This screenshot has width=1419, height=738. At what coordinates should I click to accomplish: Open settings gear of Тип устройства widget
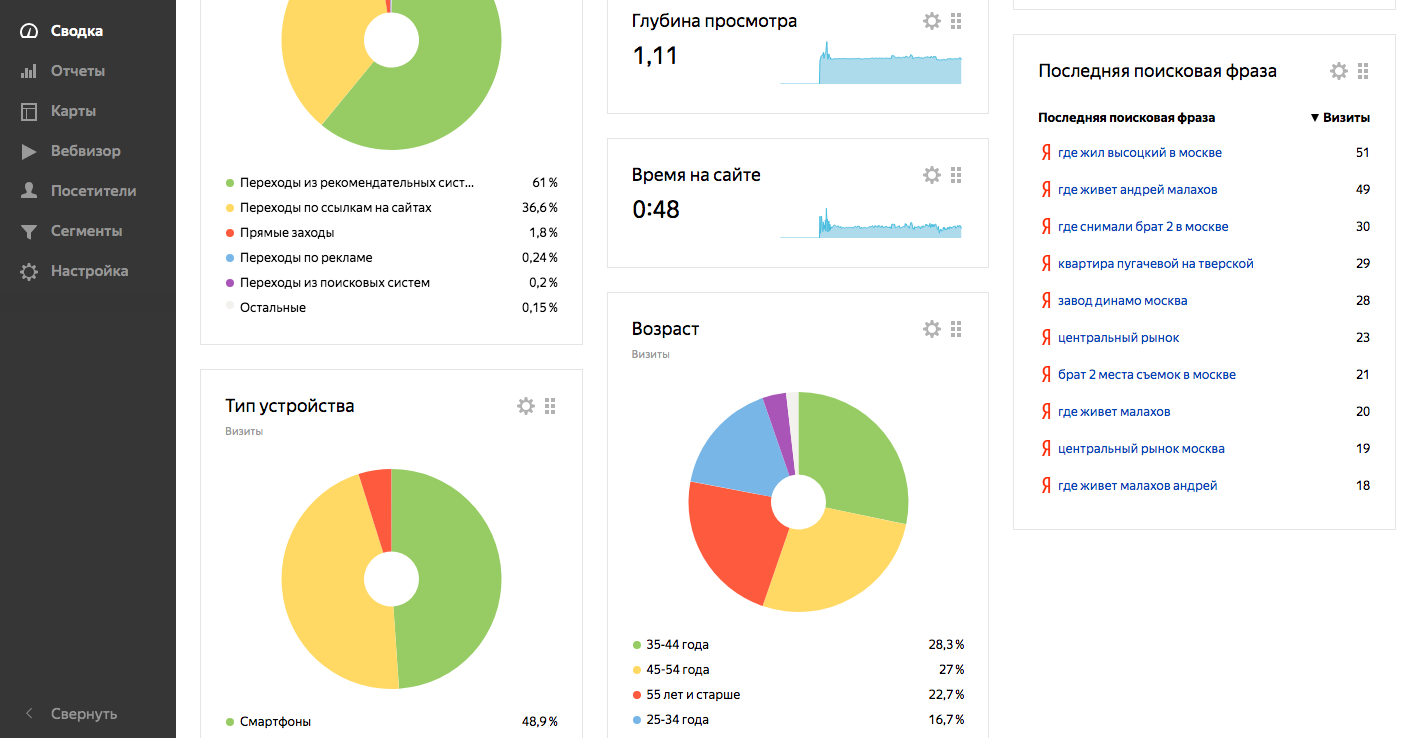pyautogui.click(x=526, y=406)
